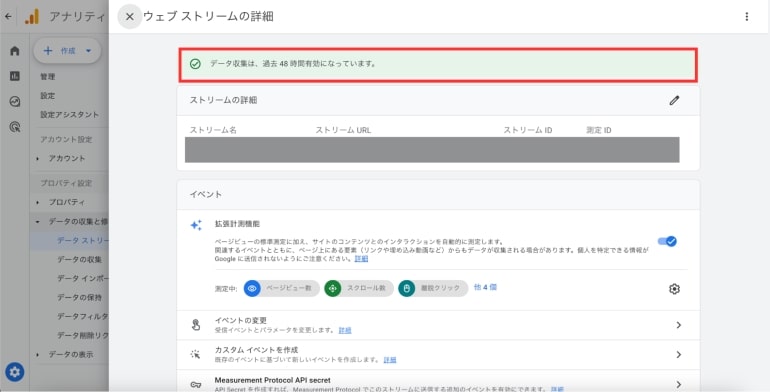Open 設定アシスタント menu item
Screen dimensions: 770x392
pos(69,114)
